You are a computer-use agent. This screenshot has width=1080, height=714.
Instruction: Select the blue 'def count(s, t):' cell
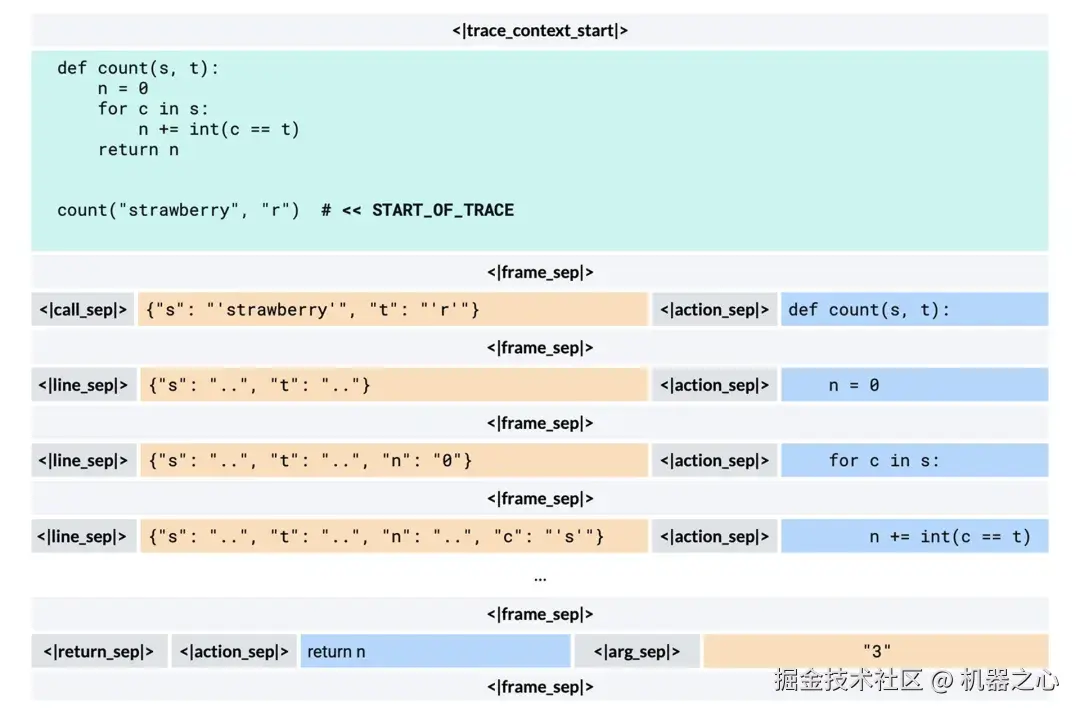[915, 309]
